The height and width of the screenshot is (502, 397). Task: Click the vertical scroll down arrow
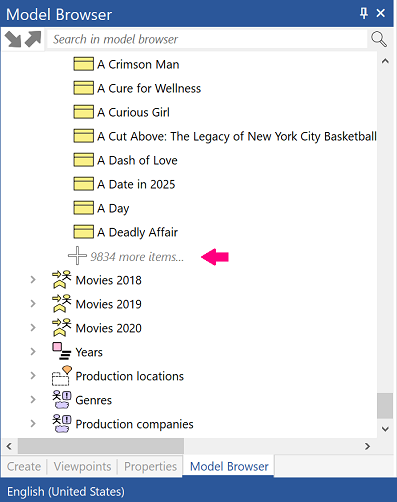click(x=385, y=429)
